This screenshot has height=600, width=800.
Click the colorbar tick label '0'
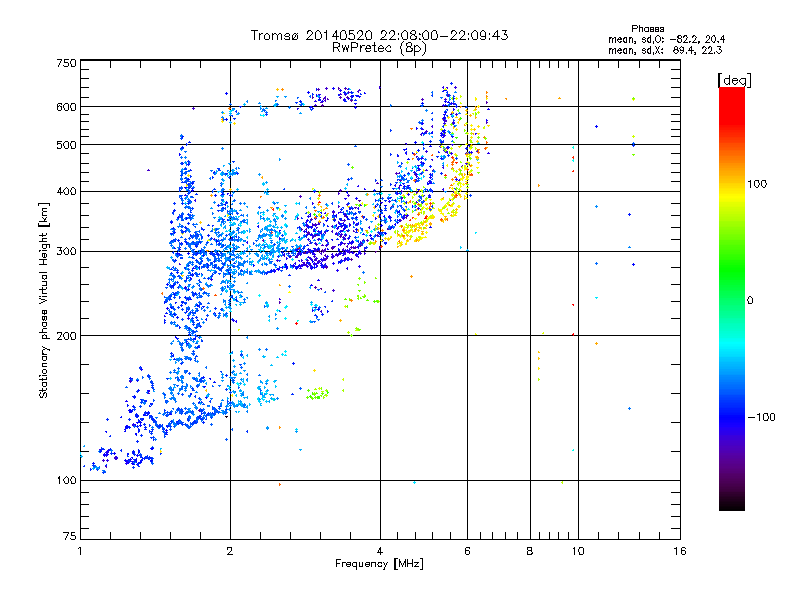click(750, 301)
